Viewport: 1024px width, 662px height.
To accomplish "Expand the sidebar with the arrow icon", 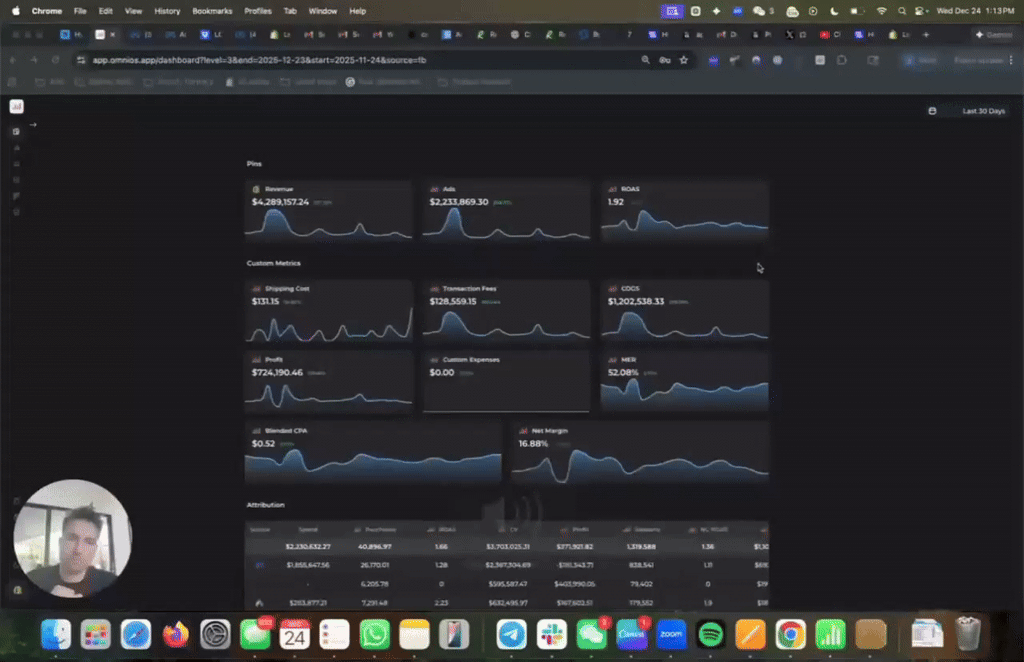I will click(33, 125).
